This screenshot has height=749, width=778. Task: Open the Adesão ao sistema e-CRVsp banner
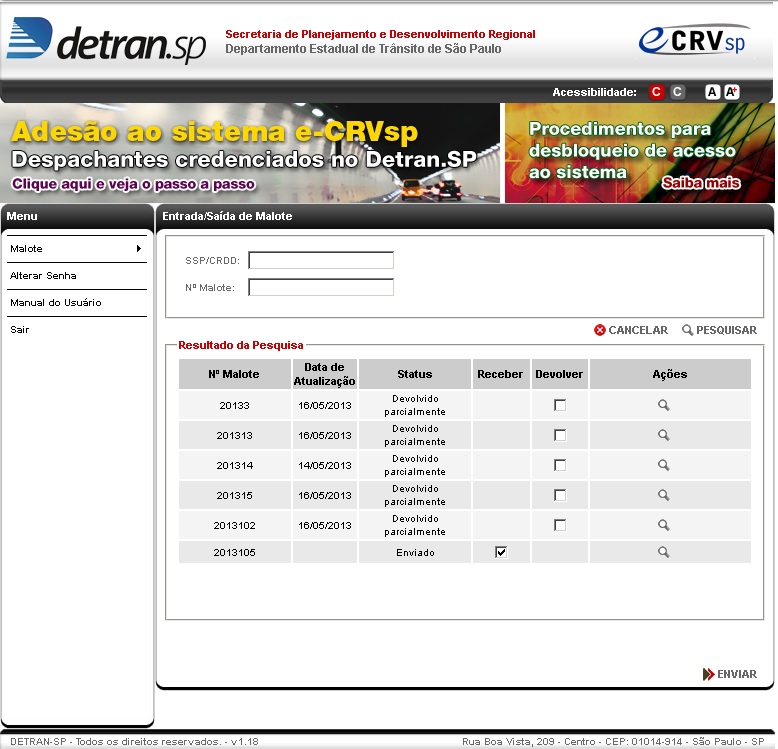[x=250, y=153]
